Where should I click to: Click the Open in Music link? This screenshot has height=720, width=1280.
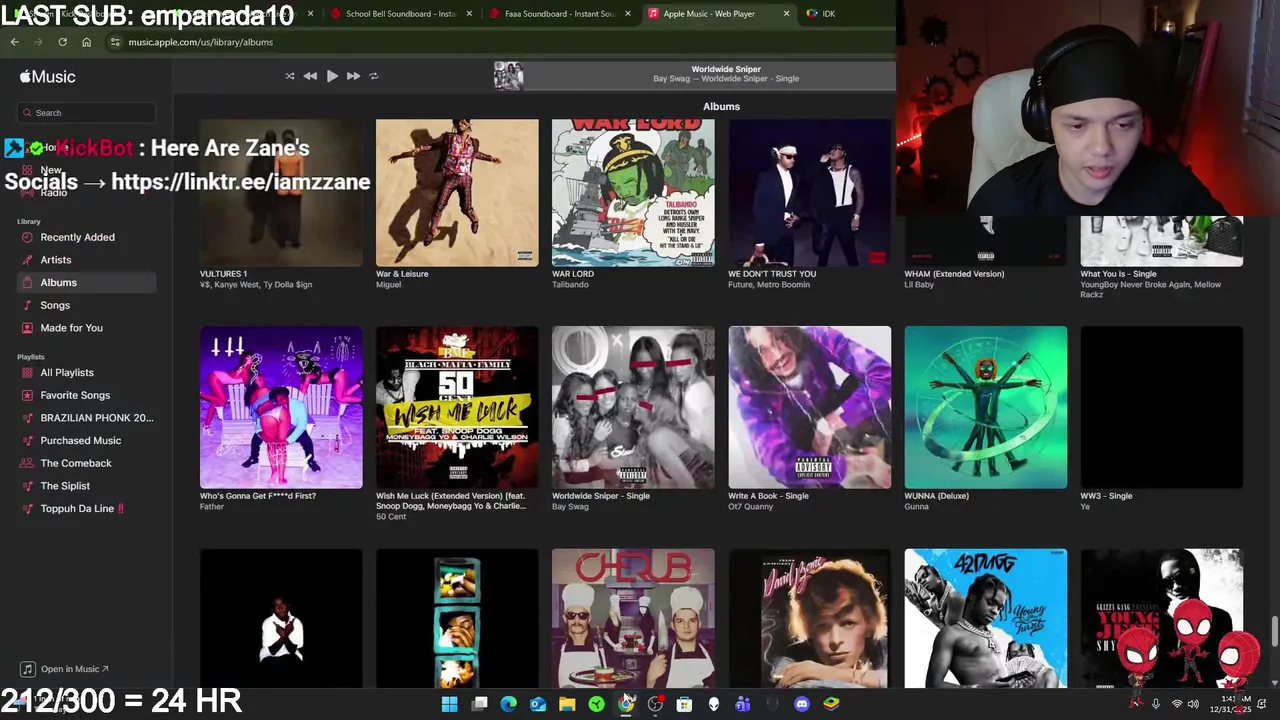click(65, 669)
